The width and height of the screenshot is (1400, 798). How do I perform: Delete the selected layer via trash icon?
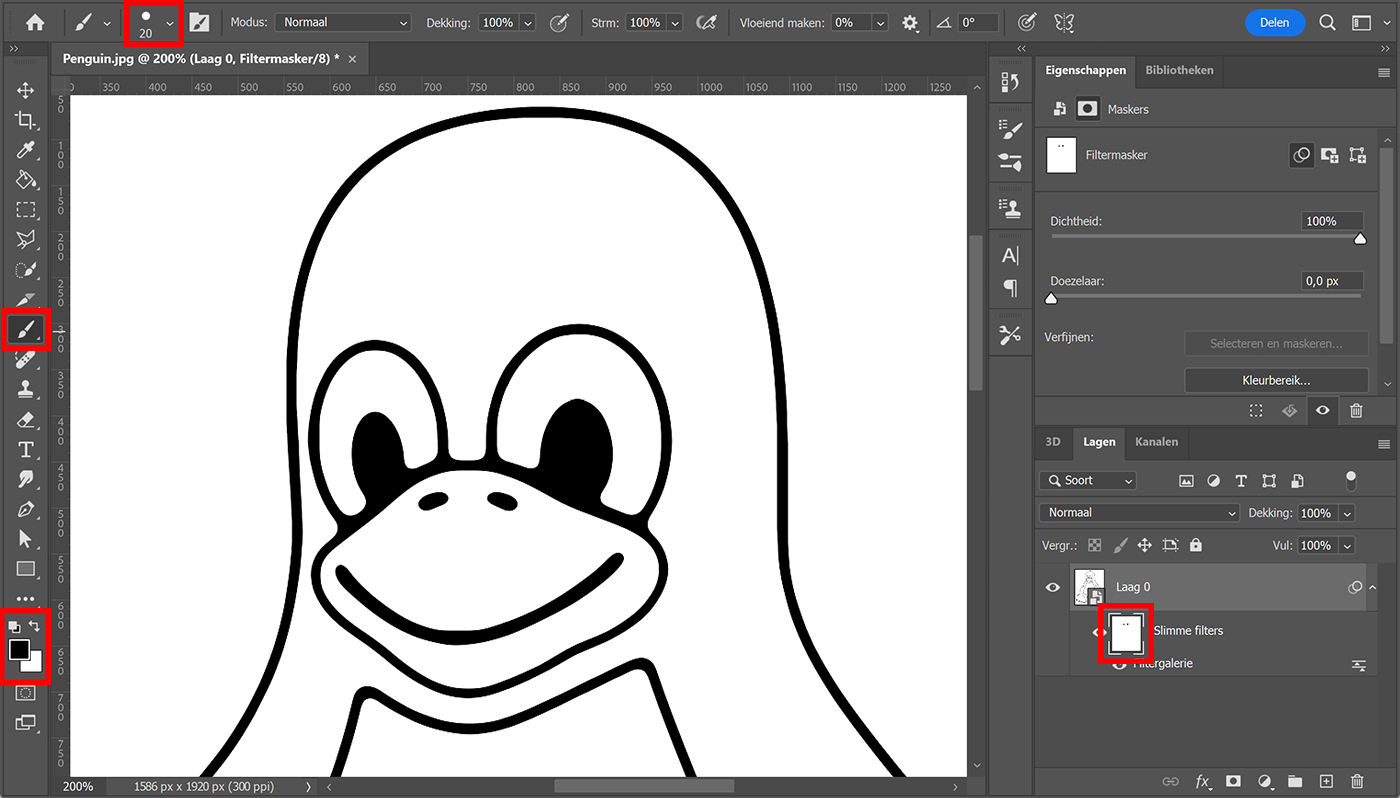(1357, 782)
